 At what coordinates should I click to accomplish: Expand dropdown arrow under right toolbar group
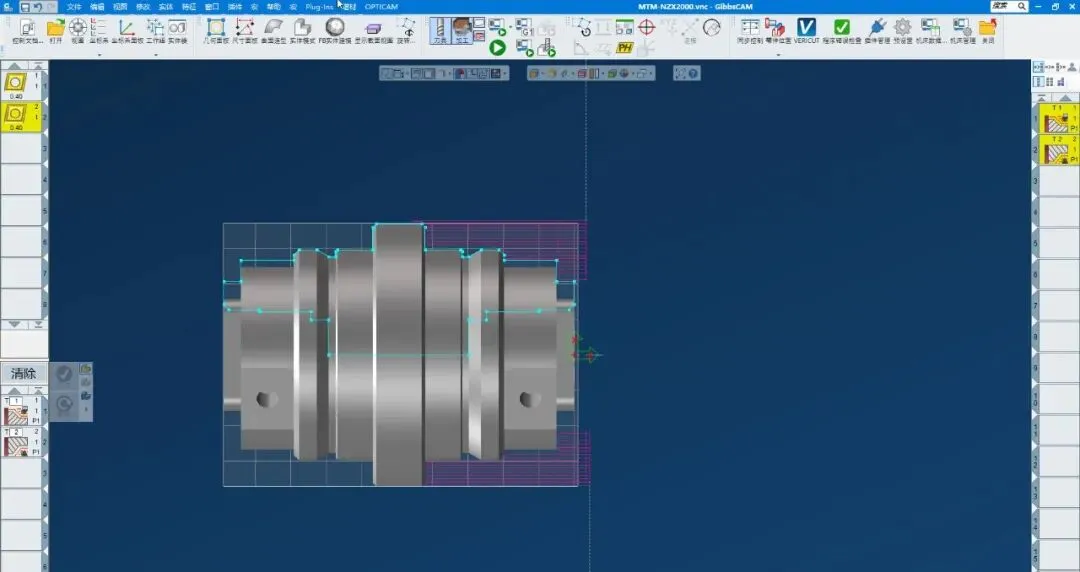click(x=778, y=55)
